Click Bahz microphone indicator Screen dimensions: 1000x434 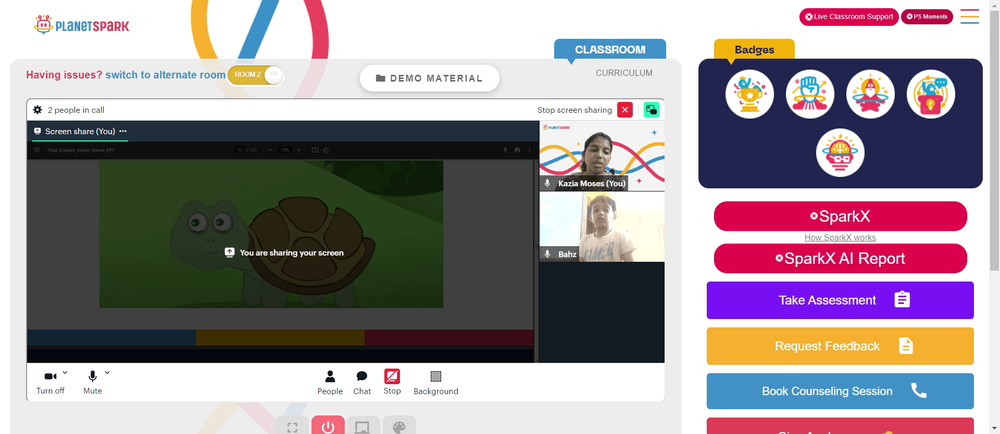547,254
